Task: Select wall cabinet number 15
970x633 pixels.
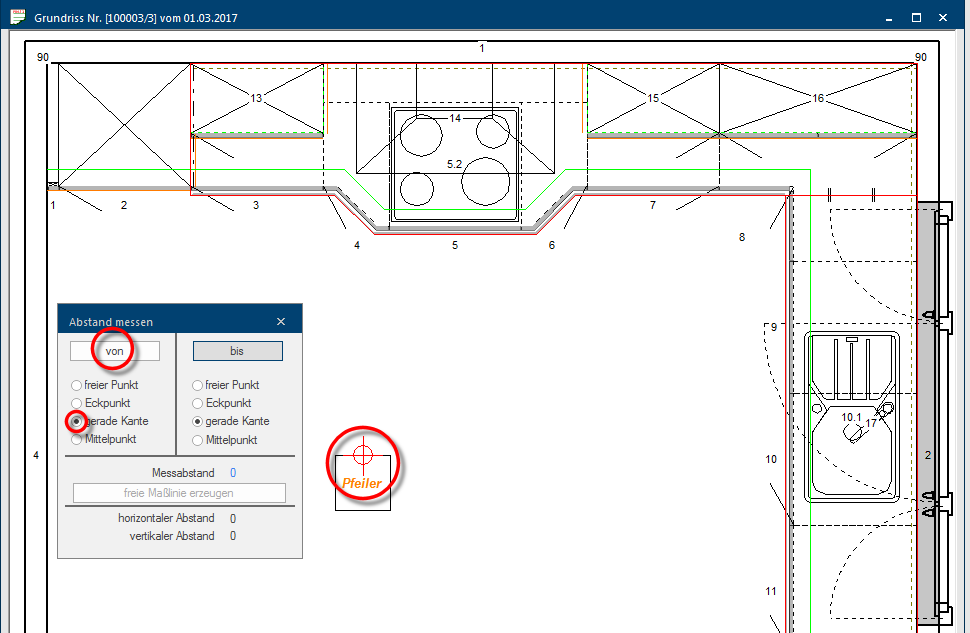Action: 653,99
